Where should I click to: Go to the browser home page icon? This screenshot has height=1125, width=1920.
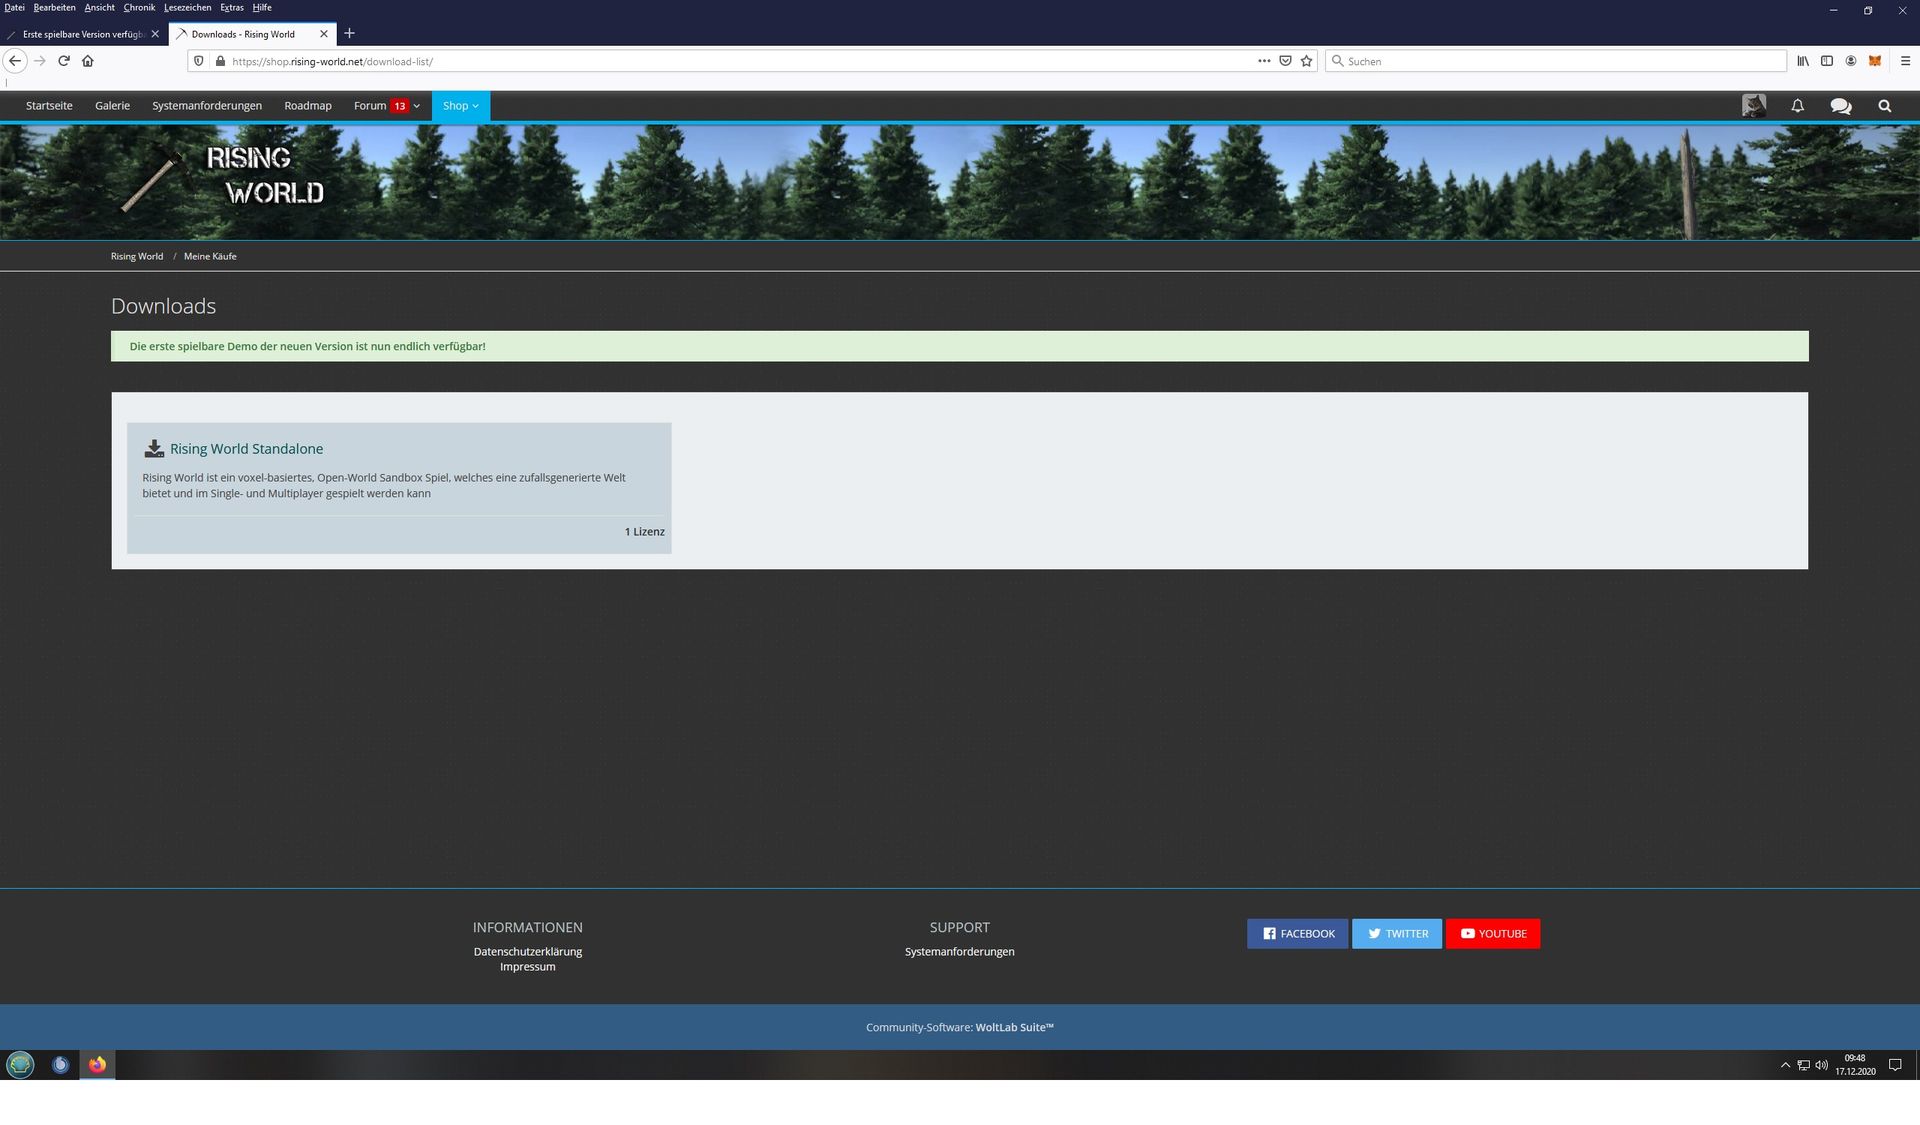[x=88, y=61]
